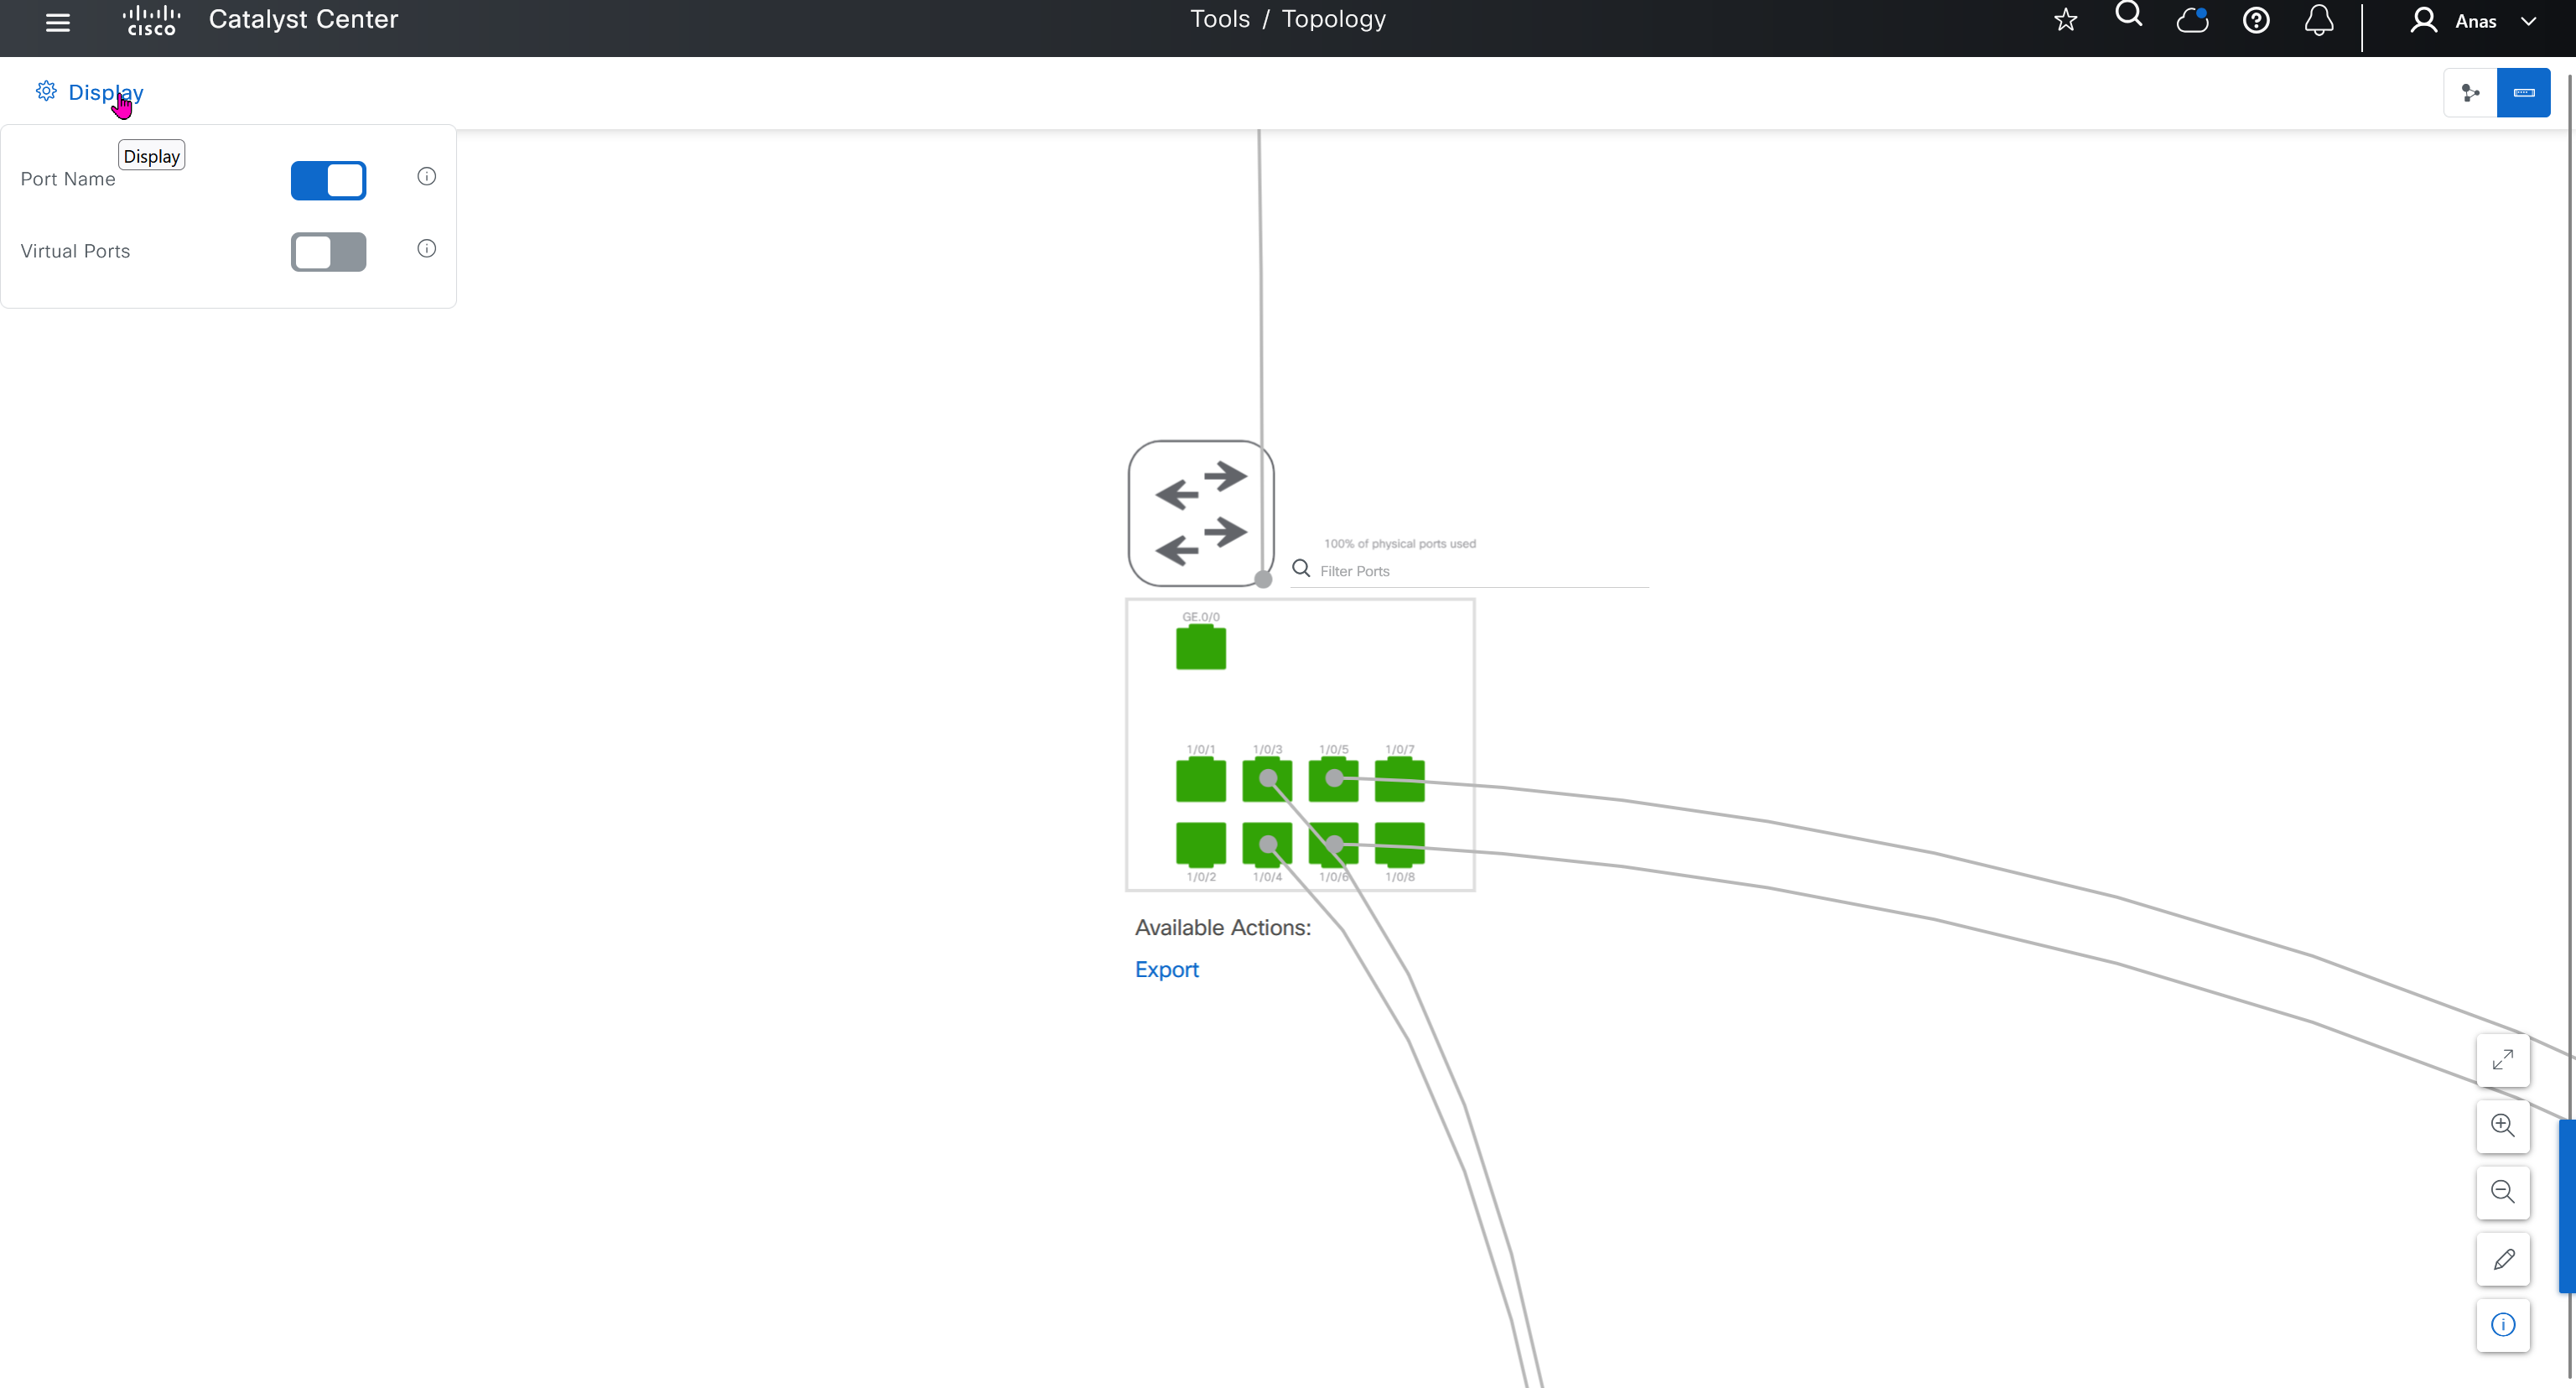Open the notifications bell
Viewport: 2576px width, 1388px height.
(2319, 20)
